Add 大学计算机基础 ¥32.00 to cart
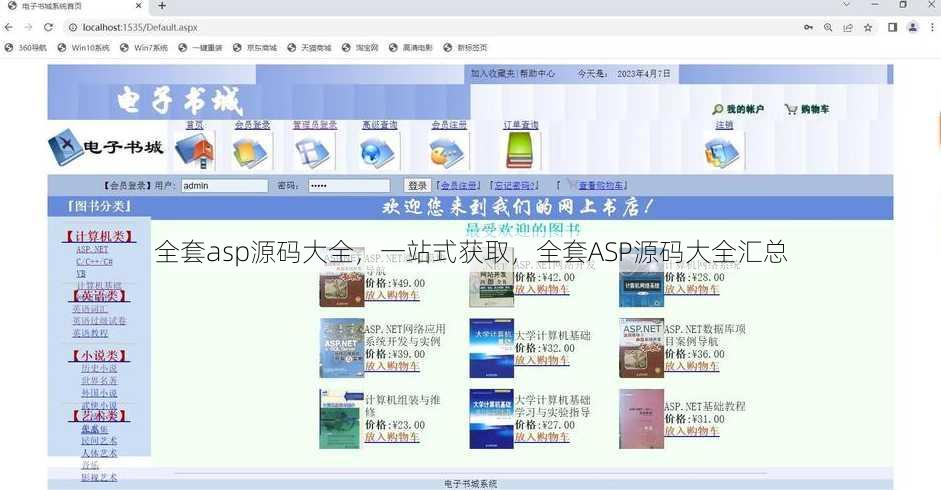Screen dimensions: 941x490 [542, 360]
